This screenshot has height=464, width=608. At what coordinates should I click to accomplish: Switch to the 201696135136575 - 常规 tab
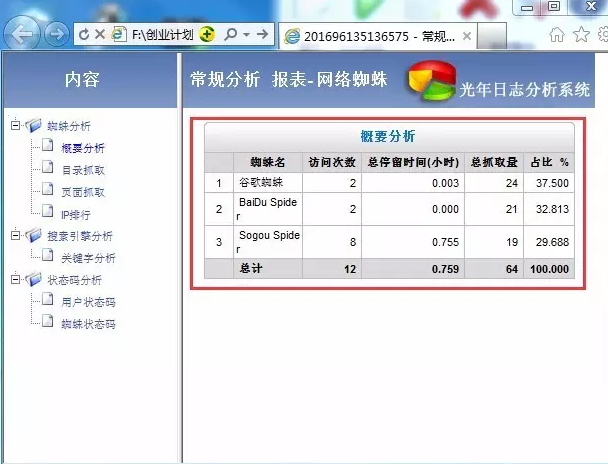[x=377, y=36]
